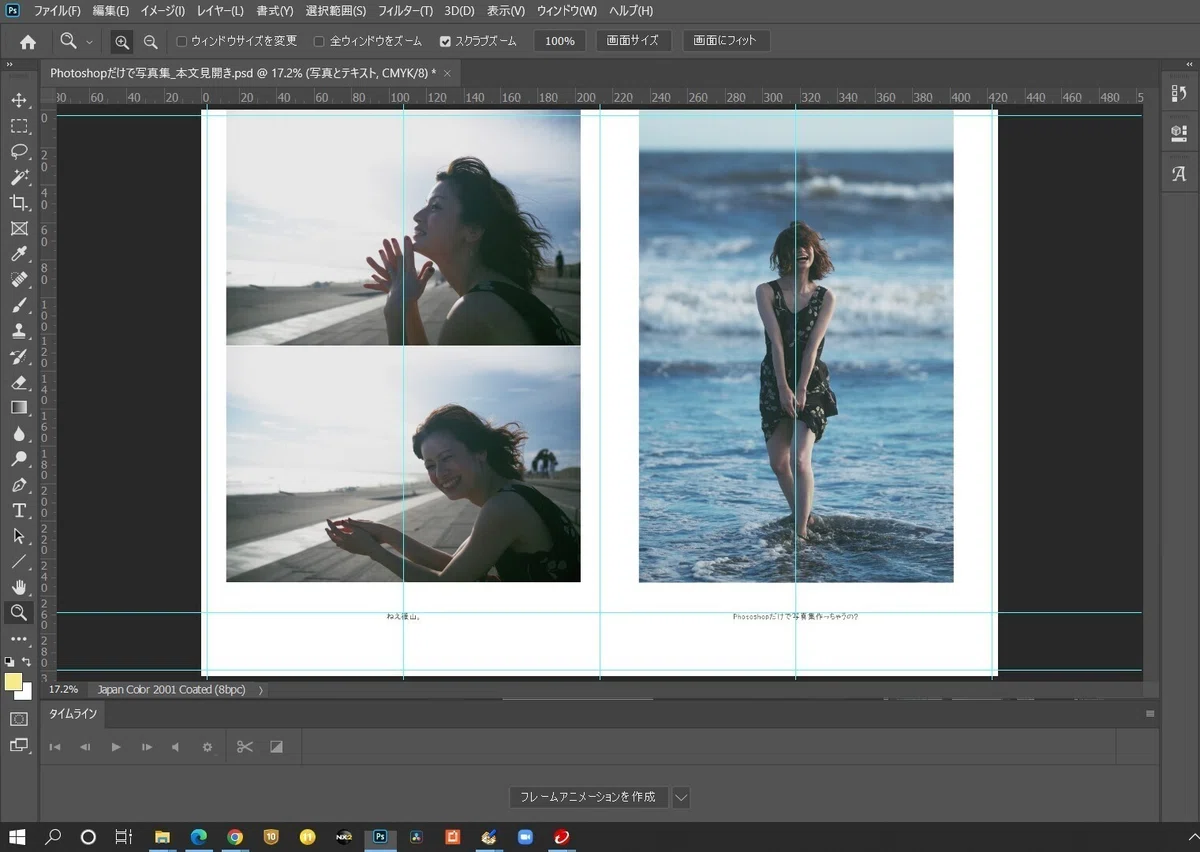
Task: Select the Move tool
Action: (19, 100)
